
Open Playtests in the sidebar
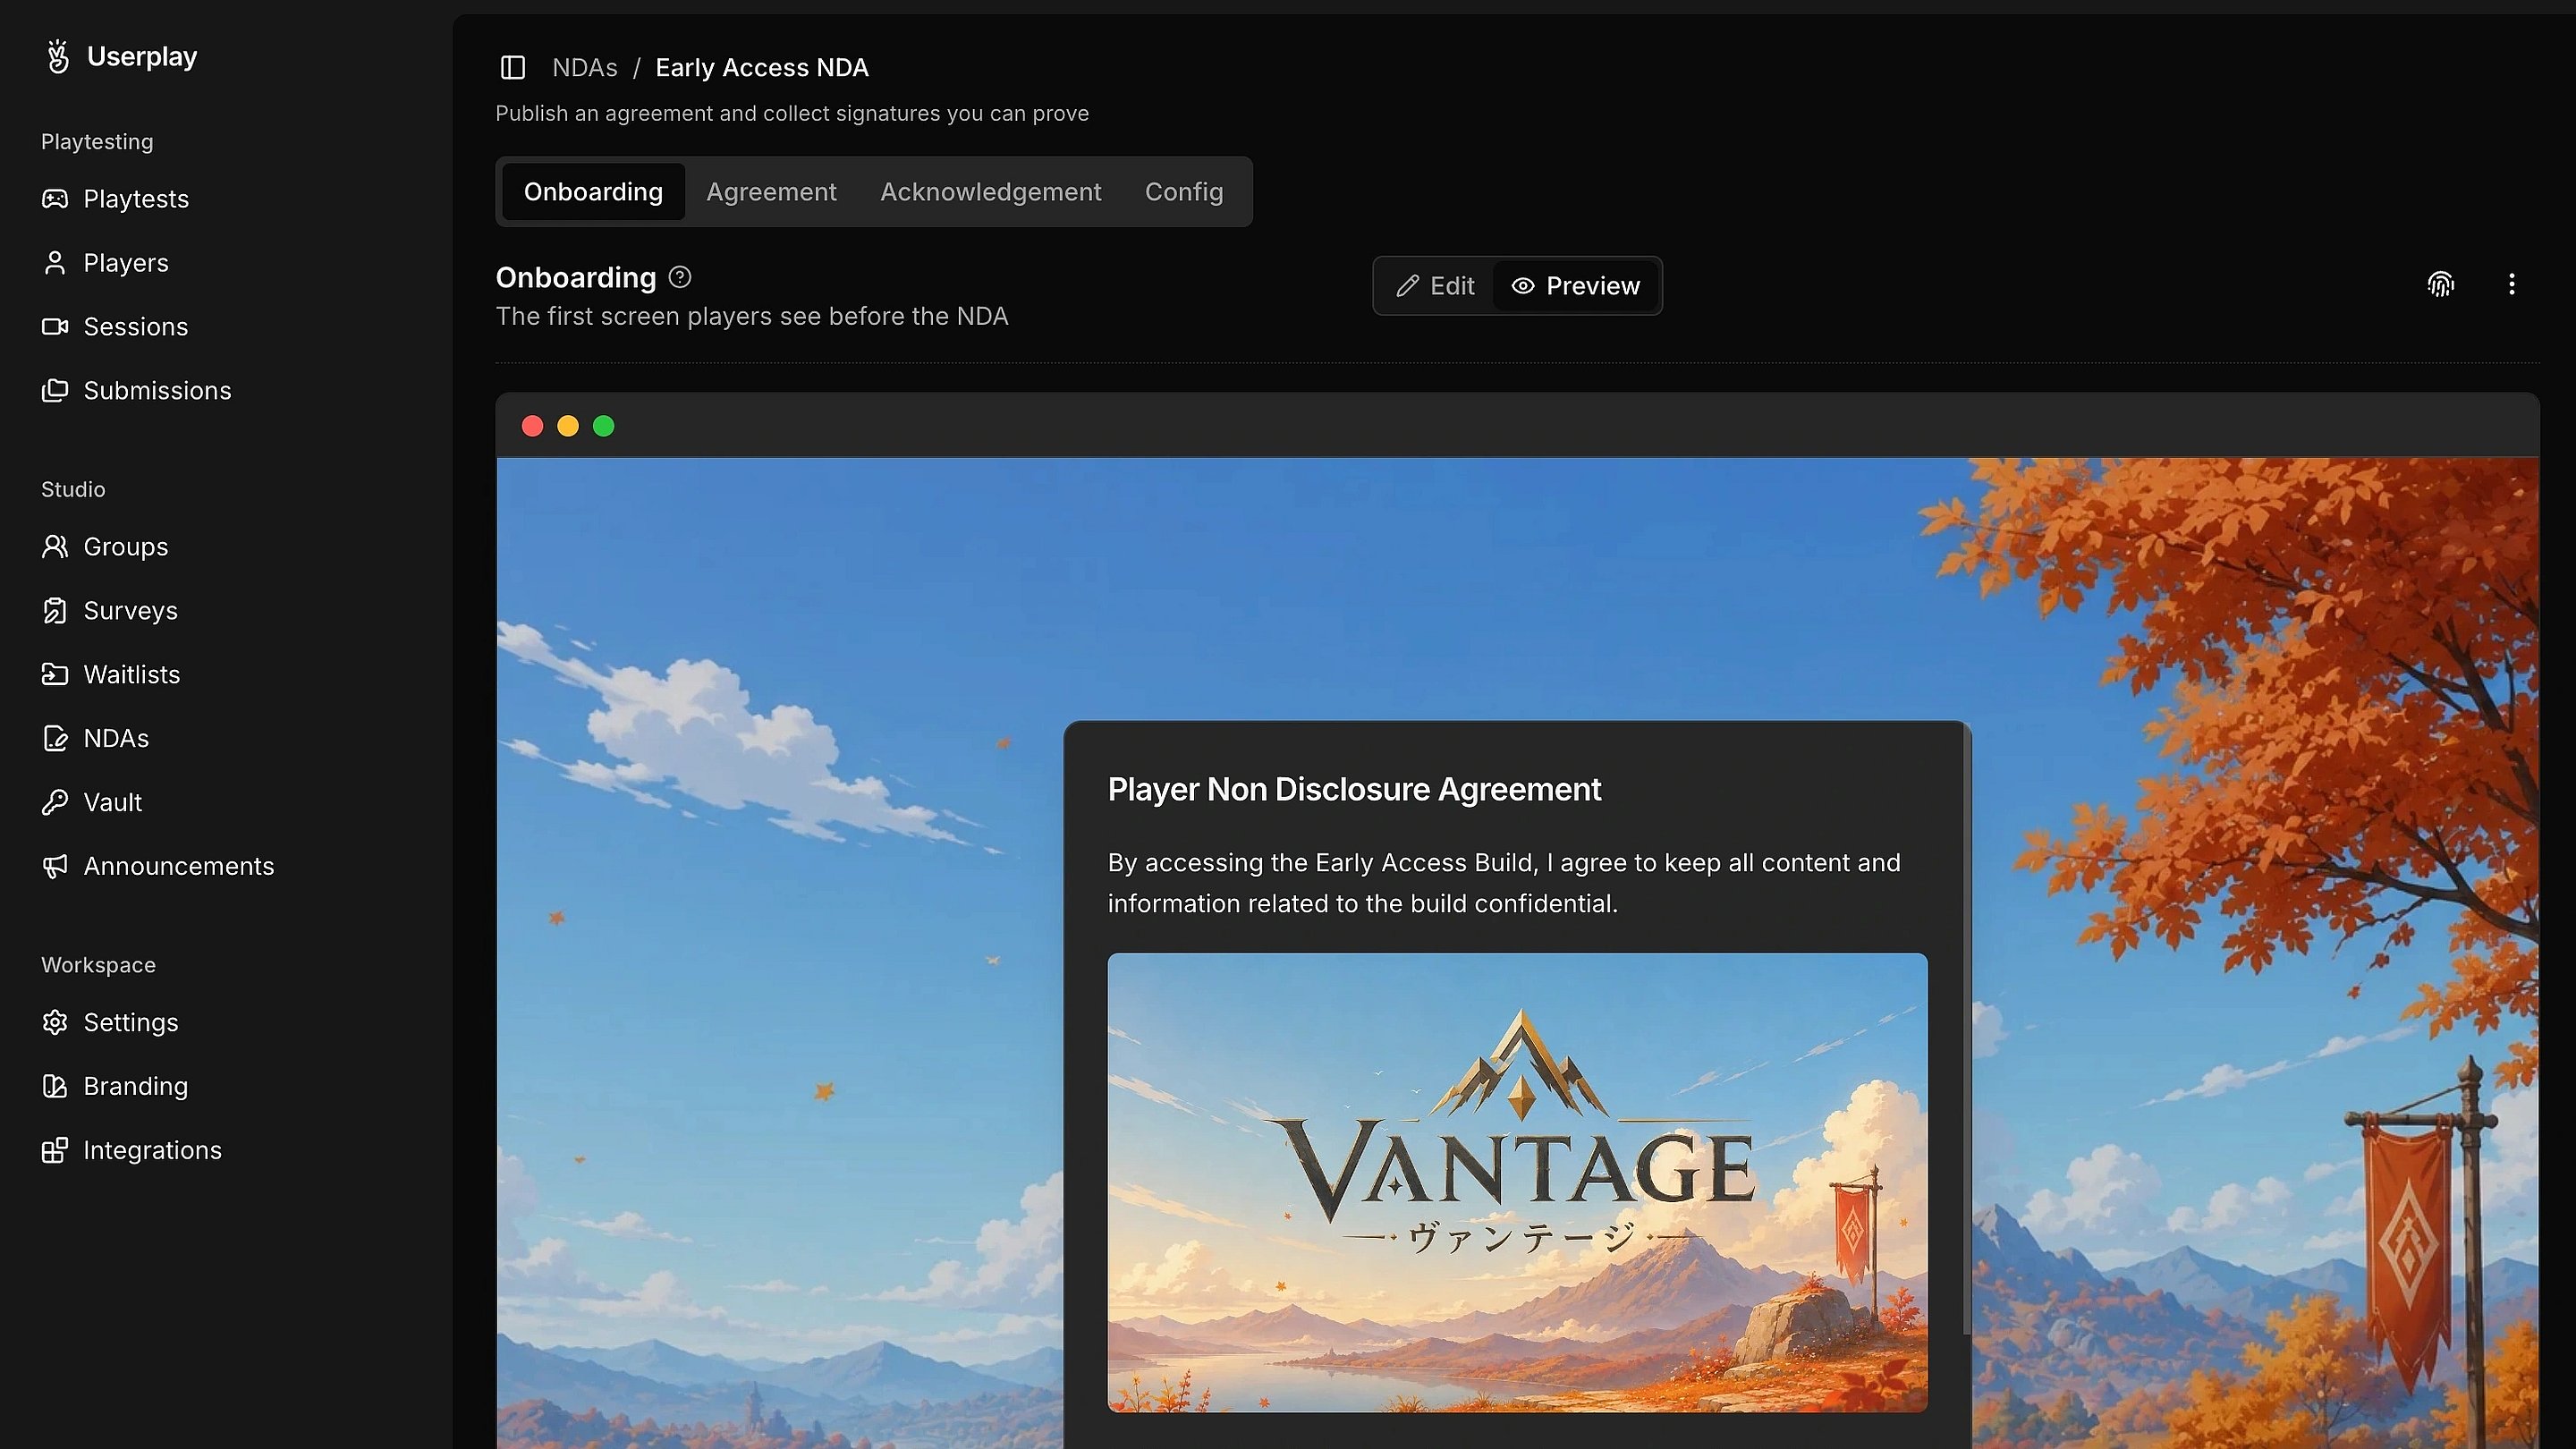tap(136, 198)
